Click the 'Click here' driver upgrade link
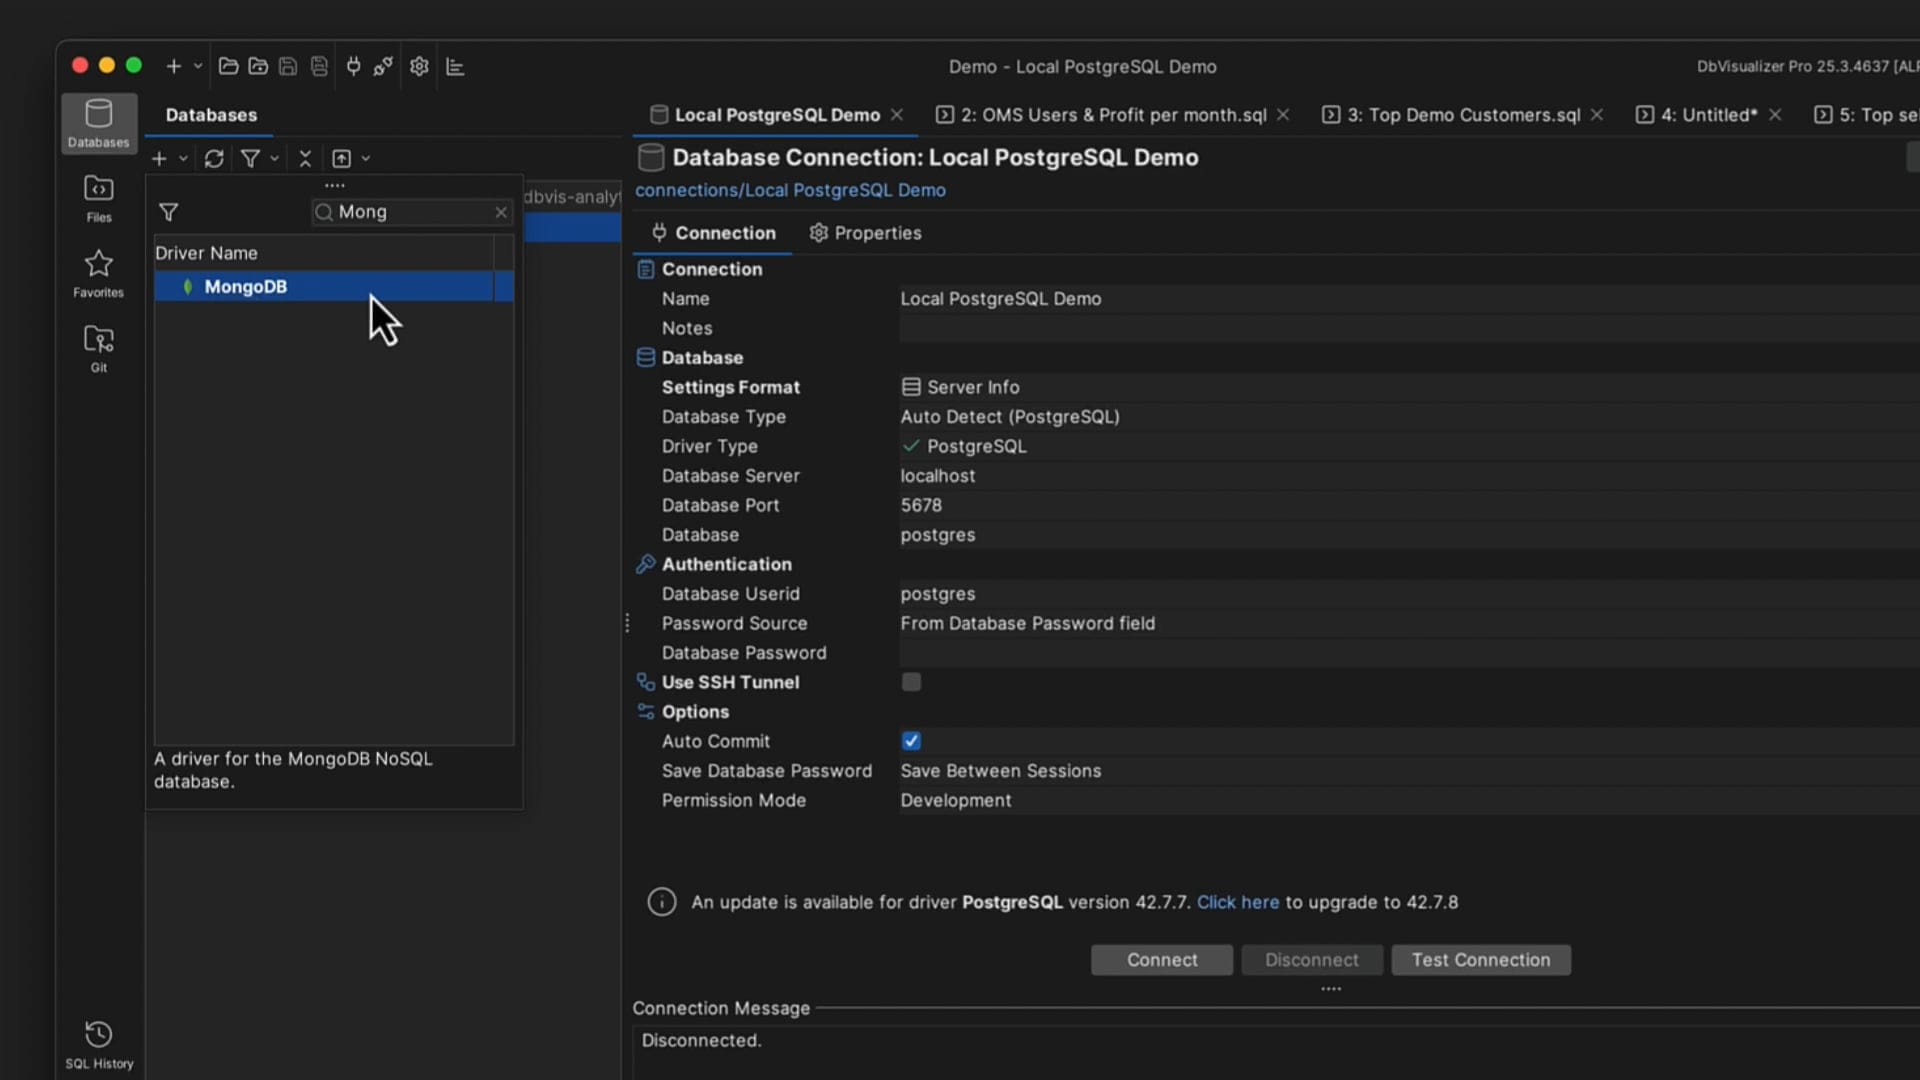 click(x=1237, y=902)
